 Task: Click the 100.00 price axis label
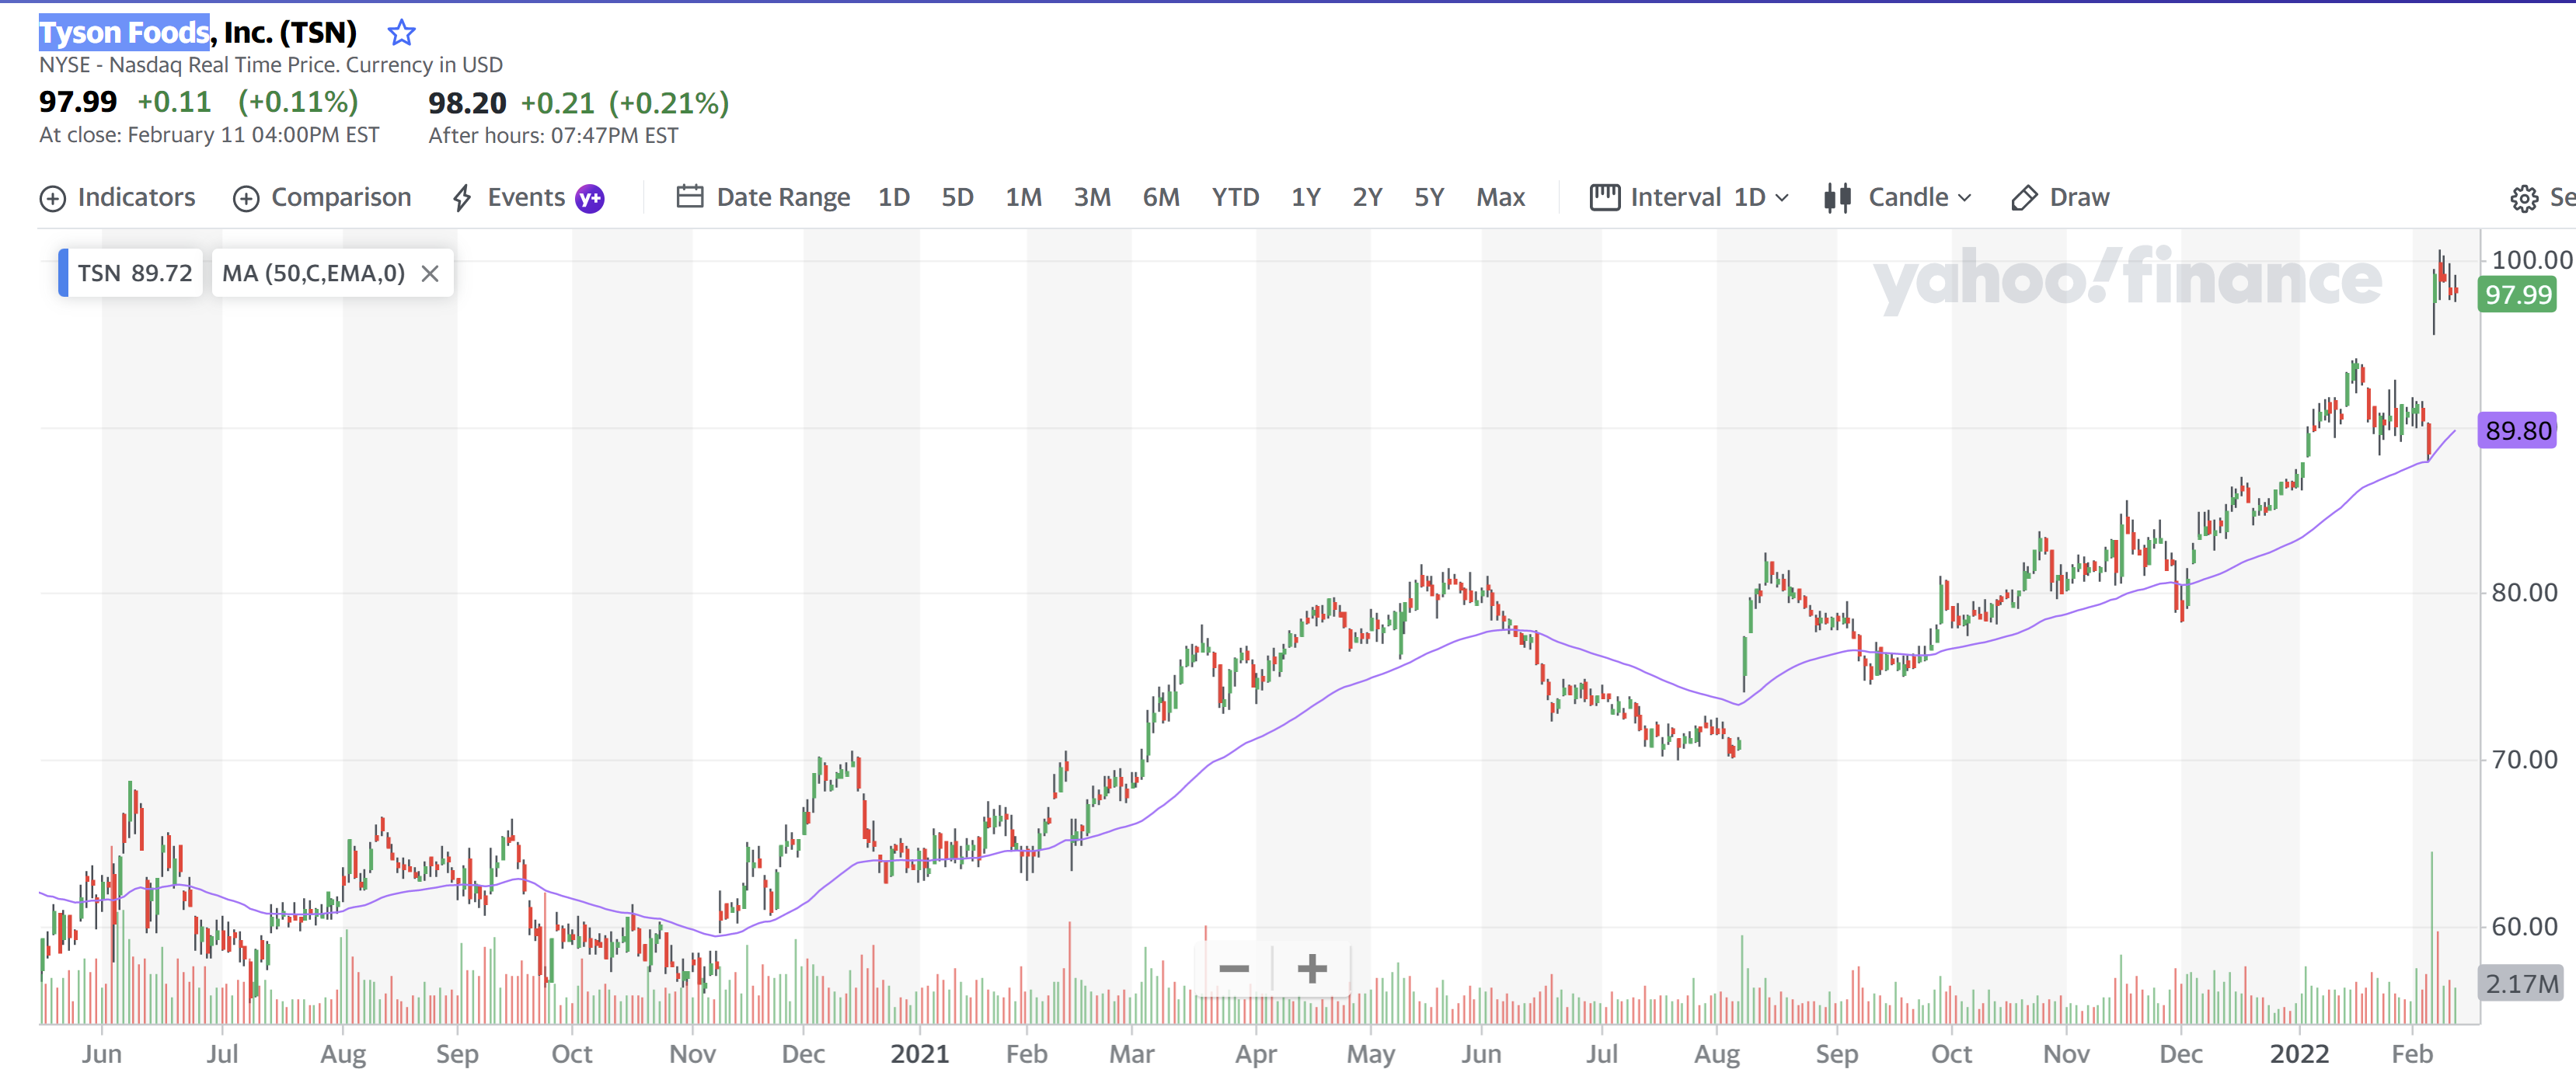(2531, 260)
